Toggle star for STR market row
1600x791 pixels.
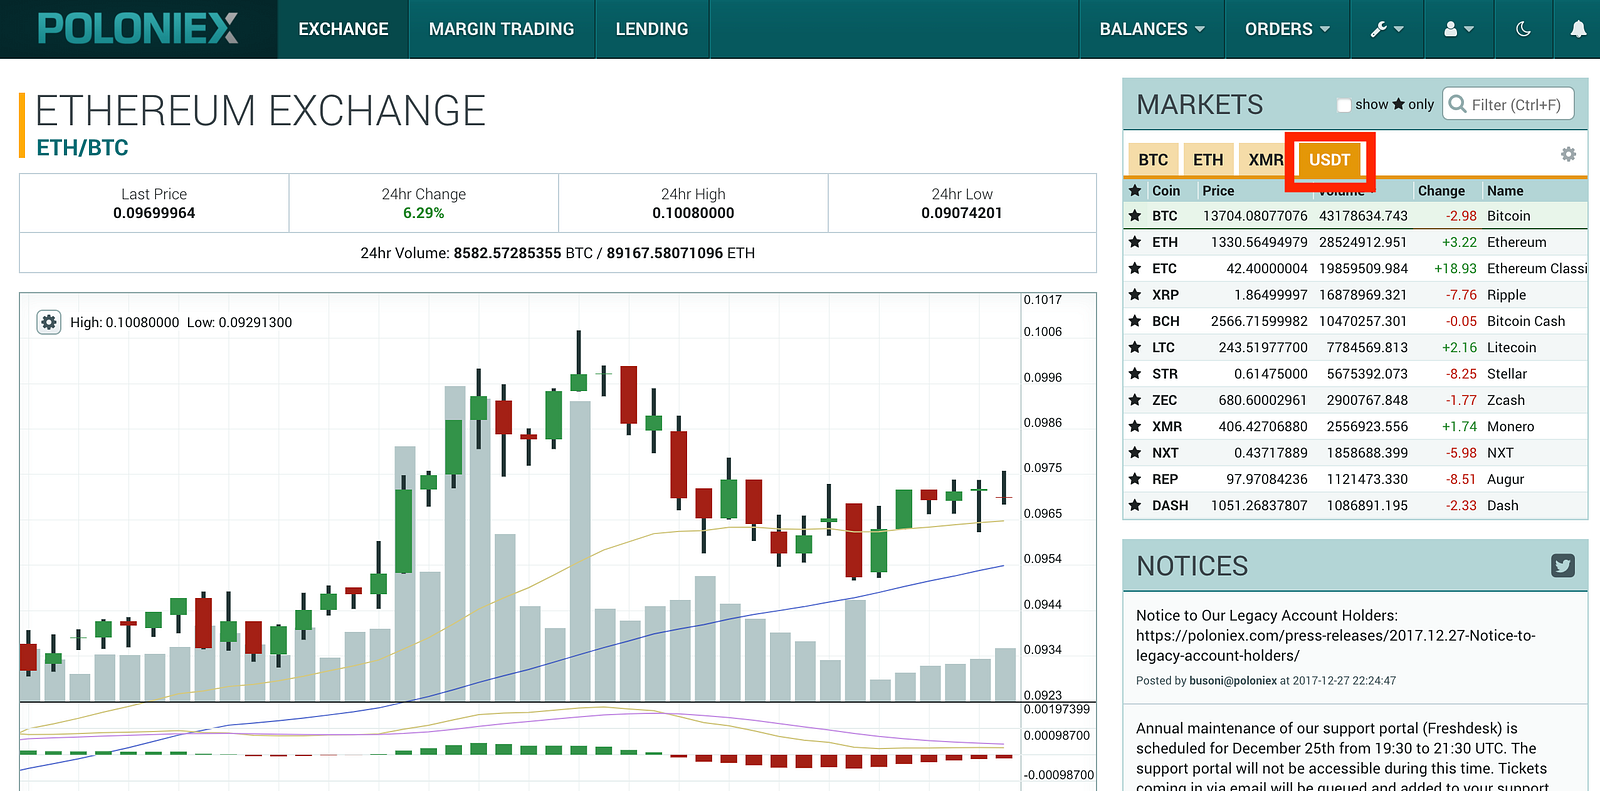[x=1135, y=374]
